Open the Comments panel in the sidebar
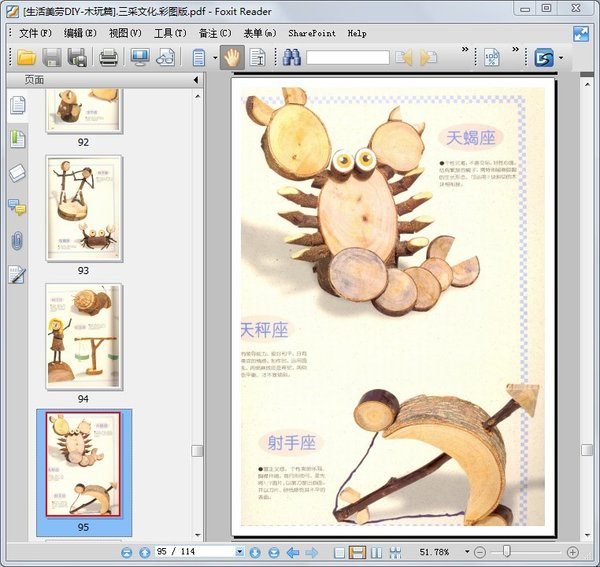The image size is (600, 567). pos(17,207)
